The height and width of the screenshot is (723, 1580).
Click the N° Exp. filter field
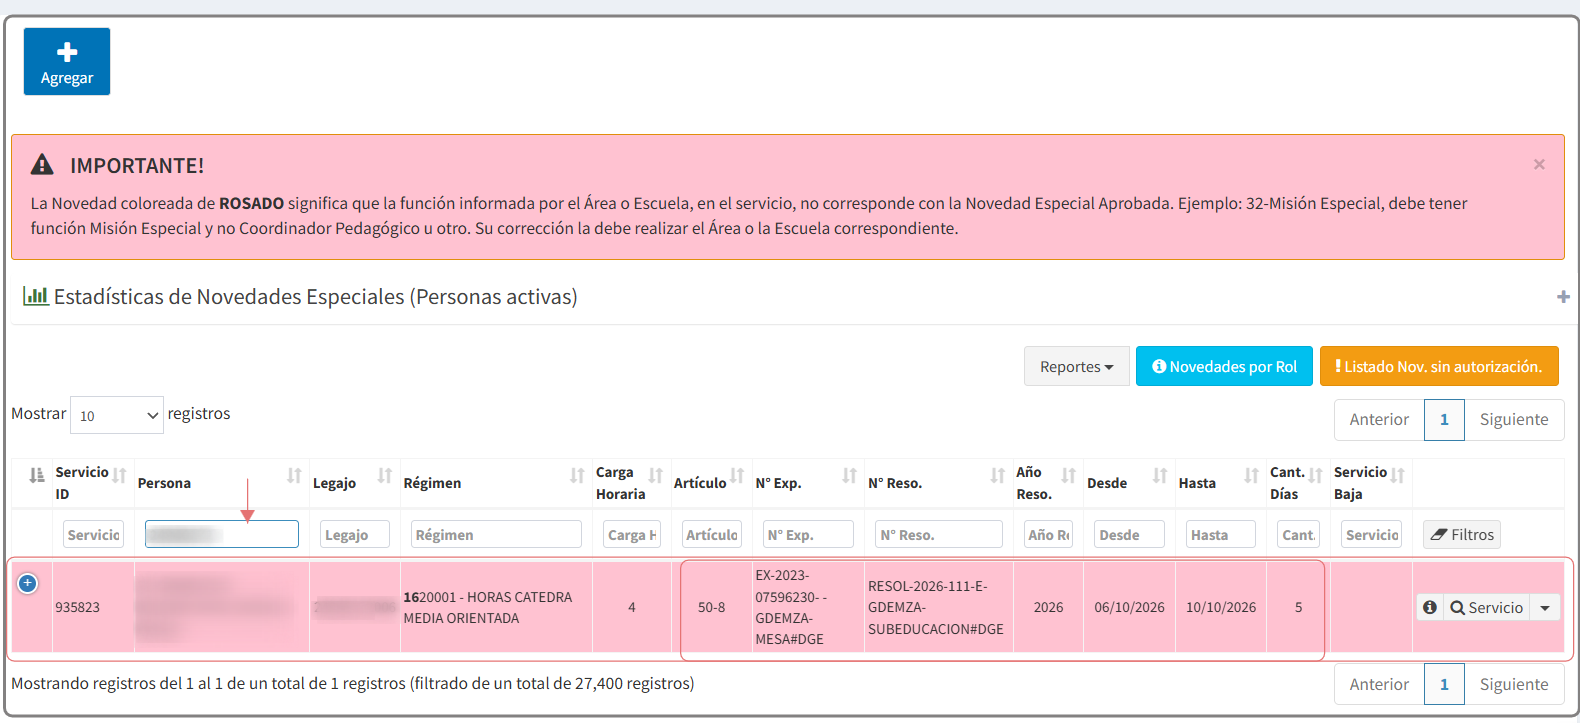[808, 535]
